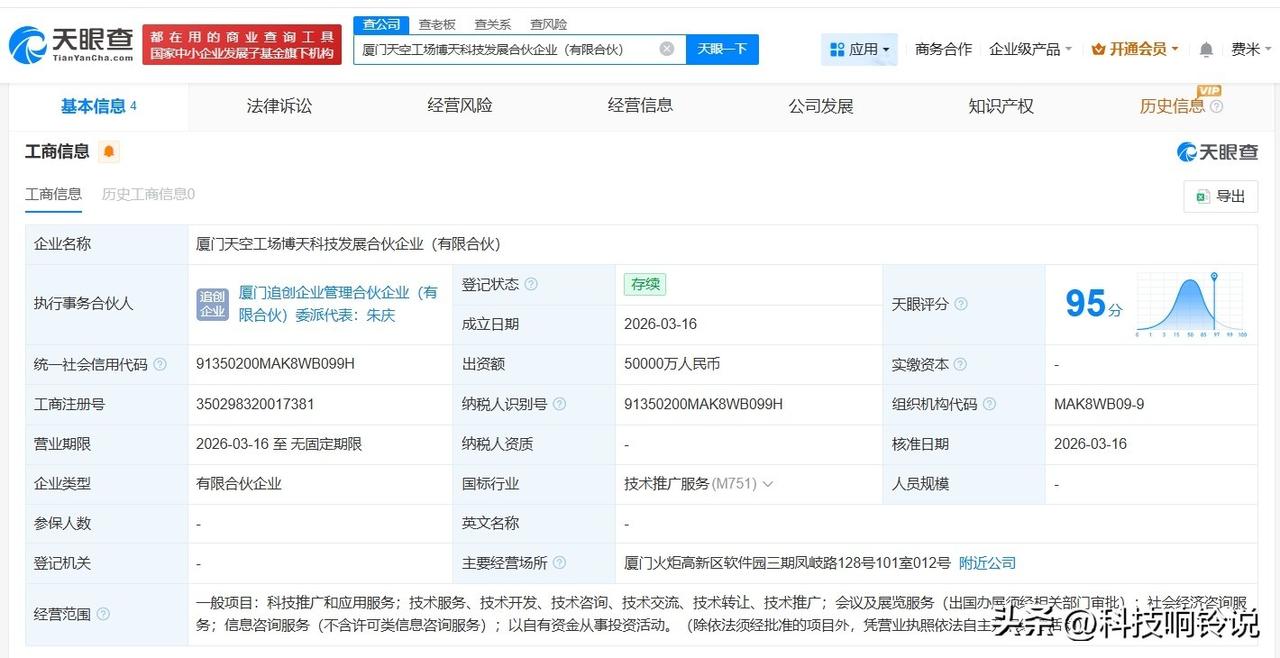
Task: Click help icon next to 统一社会信用代码
Action: 160,365
